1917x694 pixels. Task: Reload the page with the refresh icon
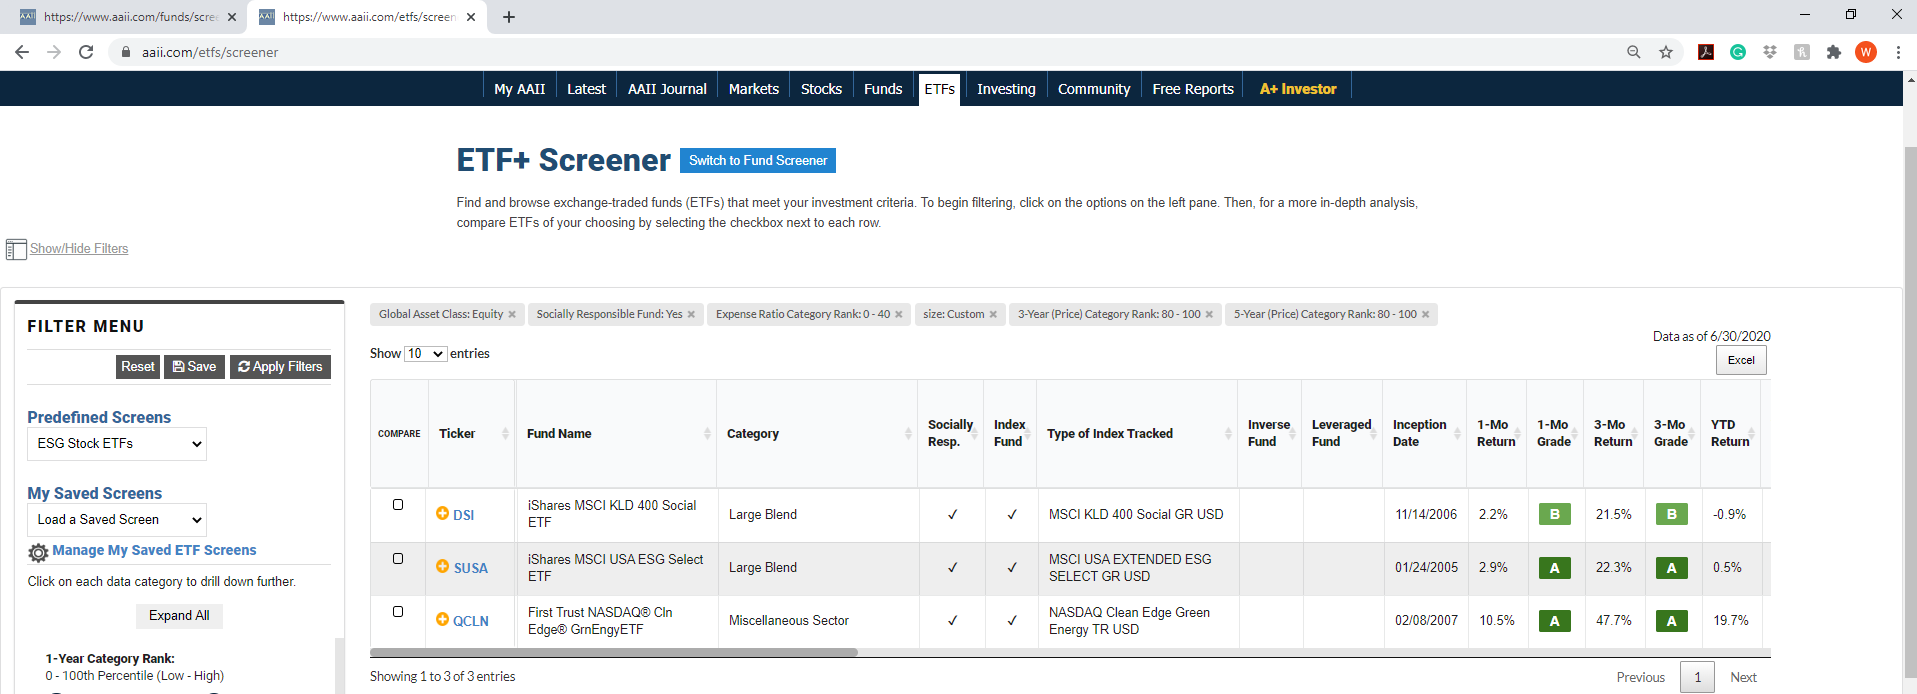[x=86, y=52]
